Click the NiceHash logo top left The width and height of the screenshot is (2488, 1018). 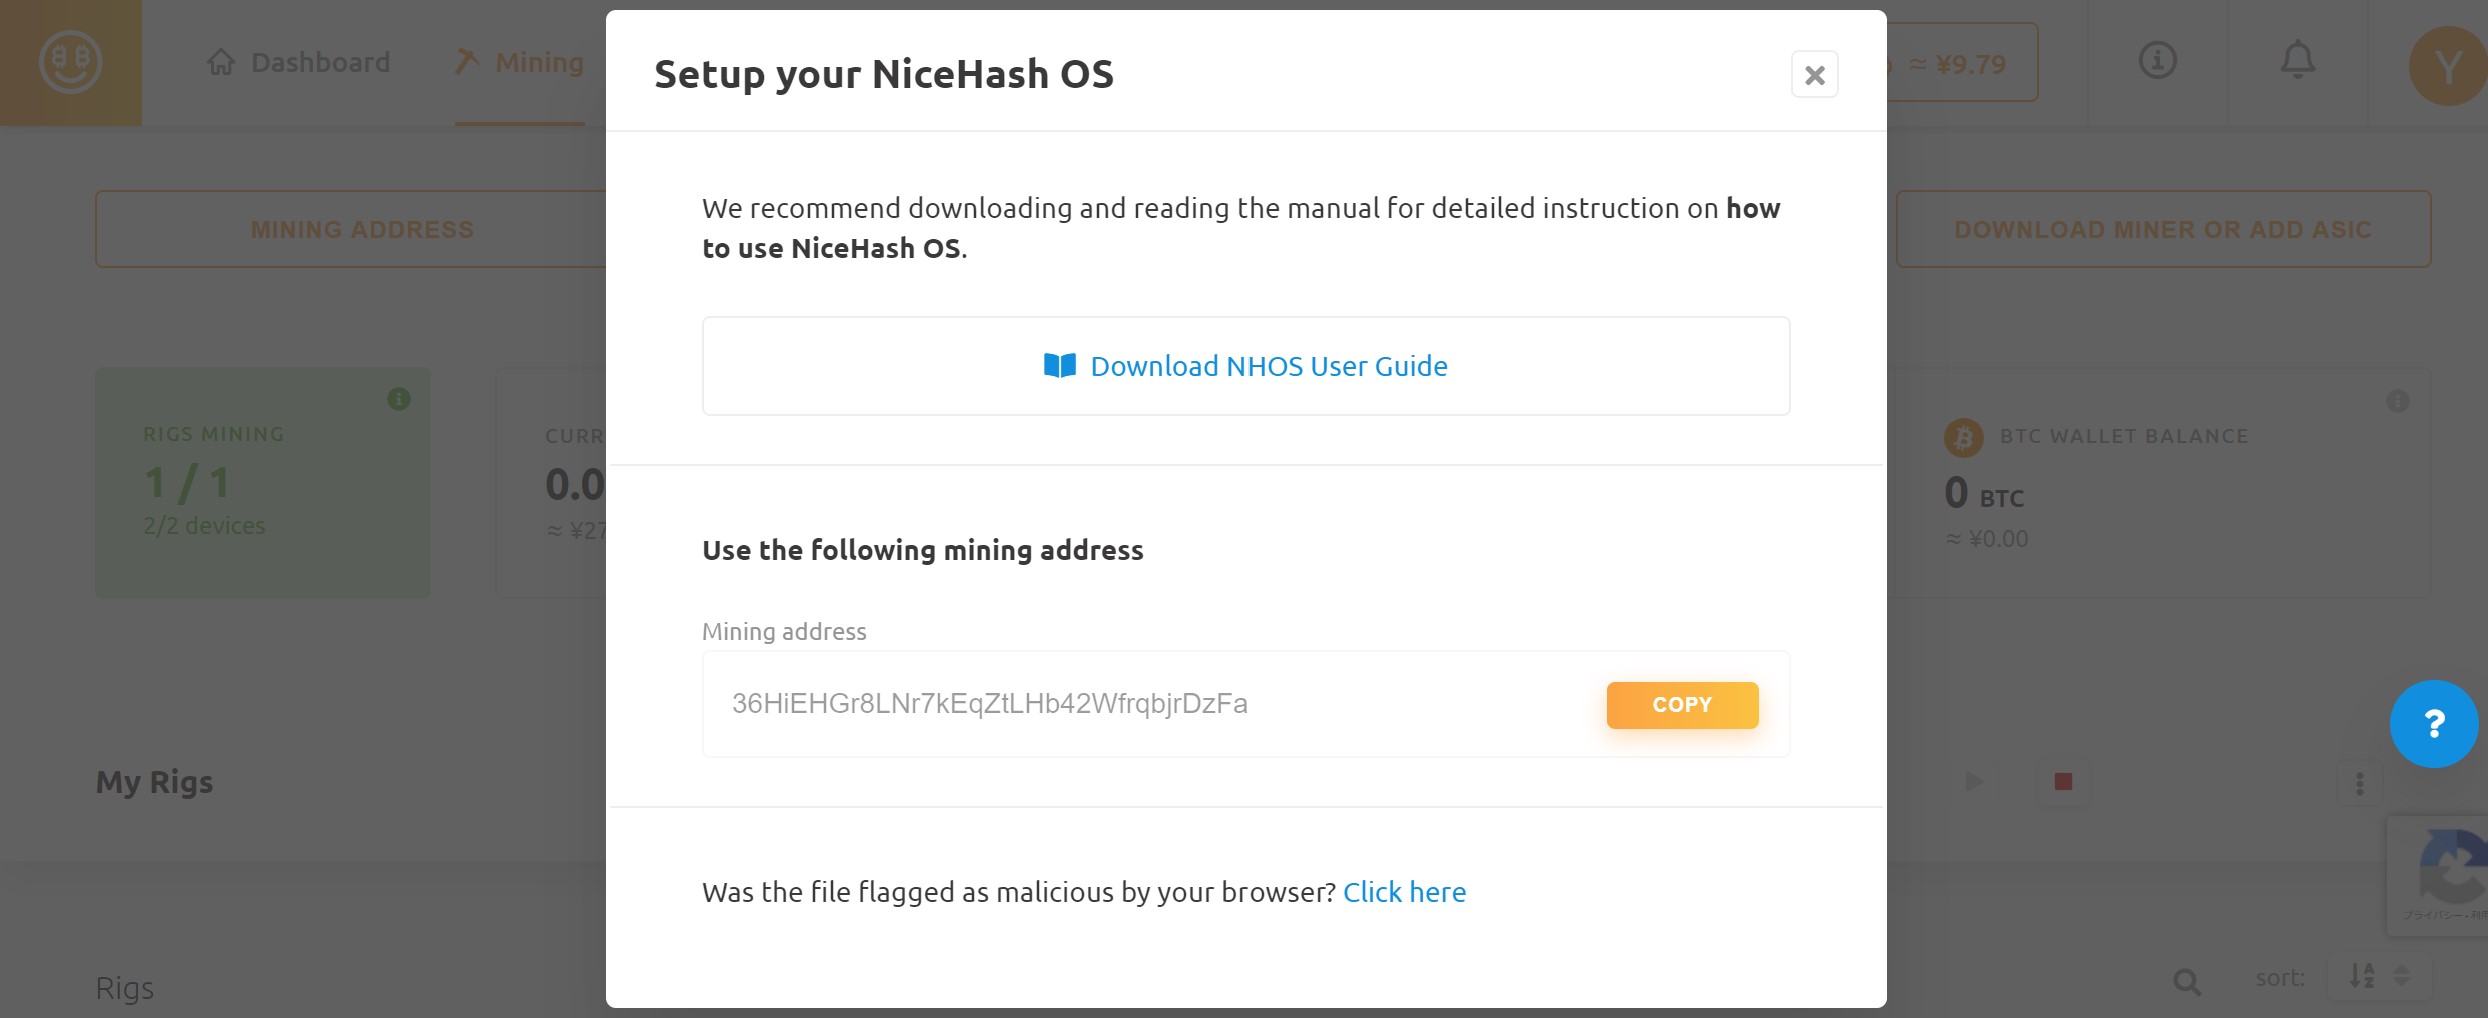click(x=70, y=62)
